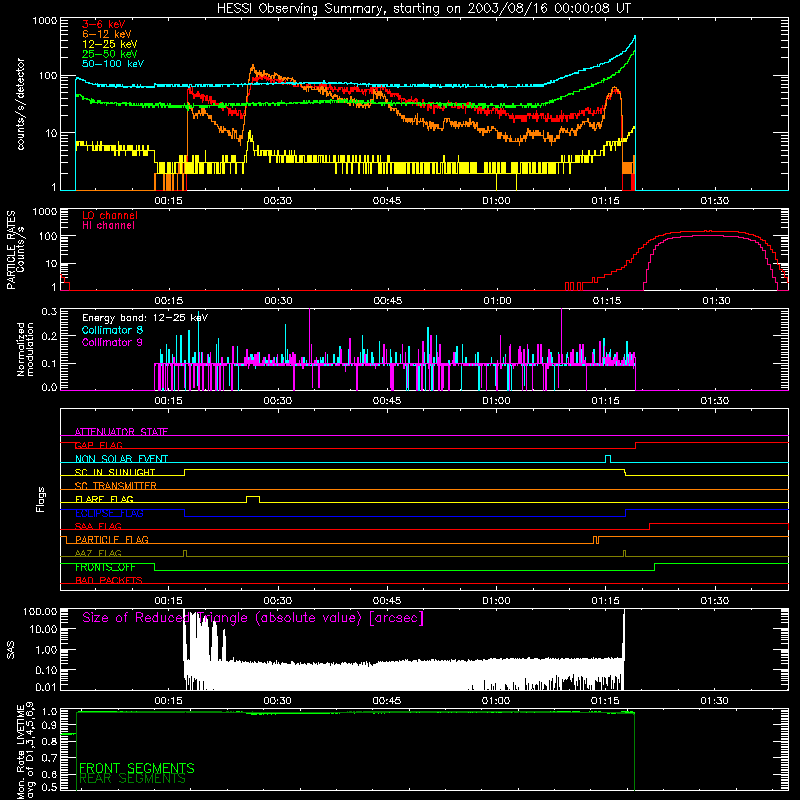The height and width of the screenshot is (800, 800).
Task: Click the yellow 12-25 keV legend entry in the top plot
Action: tap(109, 44)
